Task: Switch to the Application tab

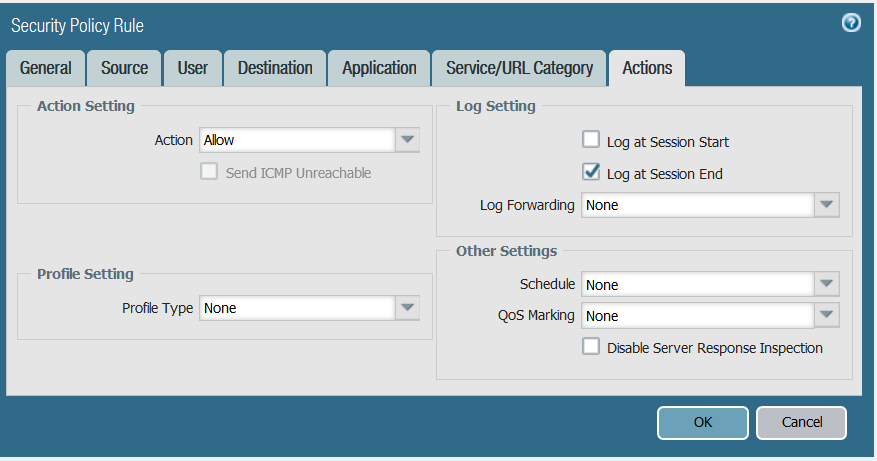Action: pos(379,68)
